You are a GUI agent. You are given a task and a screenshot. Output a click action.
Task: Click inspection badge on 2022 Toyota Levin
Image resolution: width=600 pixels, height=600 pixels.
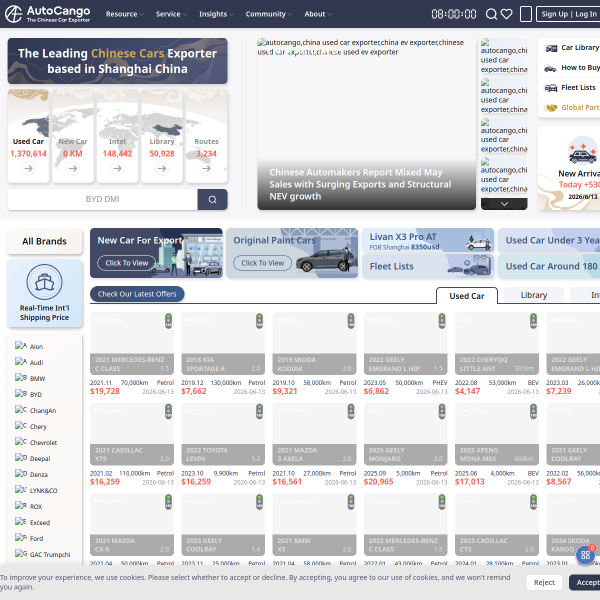tap(259, 411)
